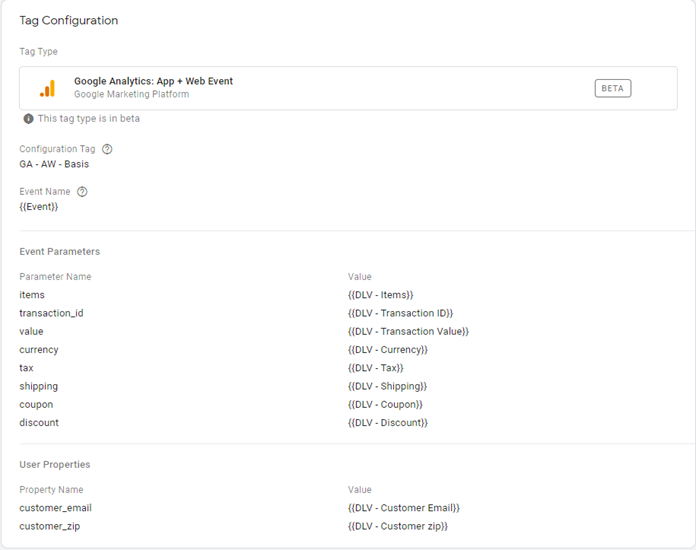Image resolution: width=696 pixels, height=550 pixels.
Task: Click the customer_email property name
Action: point(55,508)
